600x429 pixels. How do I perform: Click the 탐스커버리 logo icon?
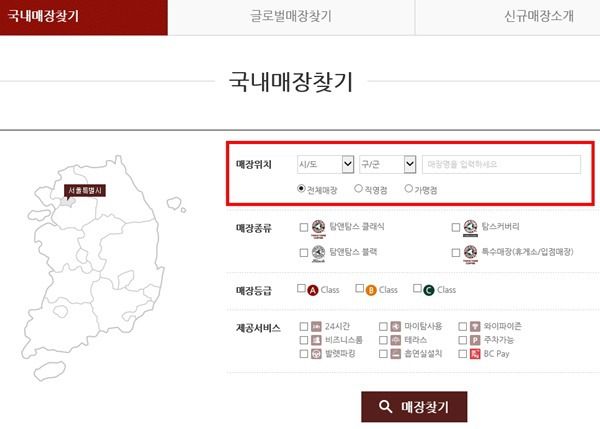470,228
